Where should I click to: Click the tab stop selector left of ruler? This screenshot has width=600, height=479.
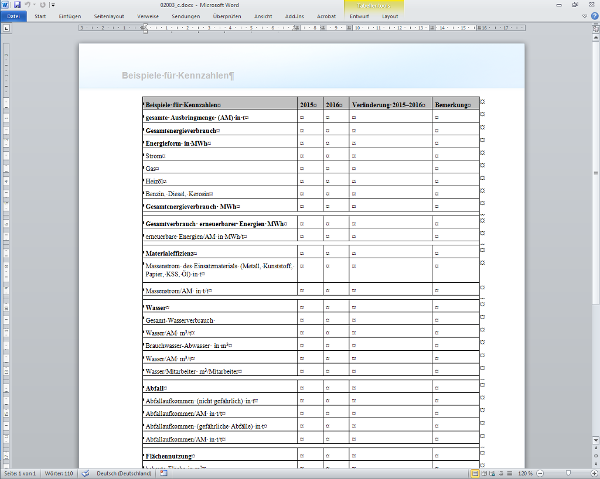(x=5, y=28)
